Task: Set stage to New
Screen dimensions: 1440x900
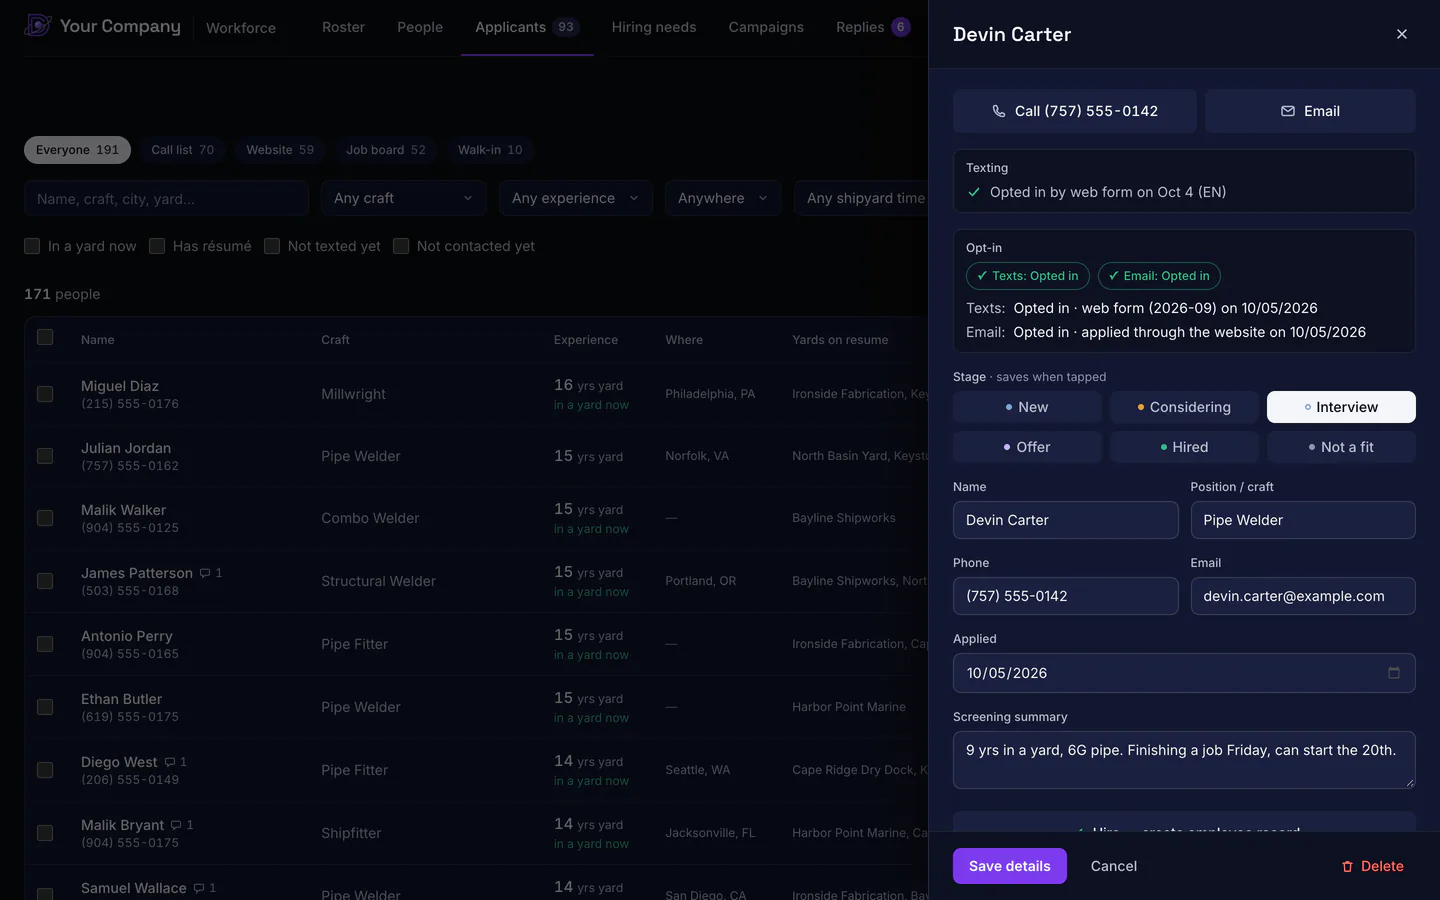Action: tap(1027, 407)
